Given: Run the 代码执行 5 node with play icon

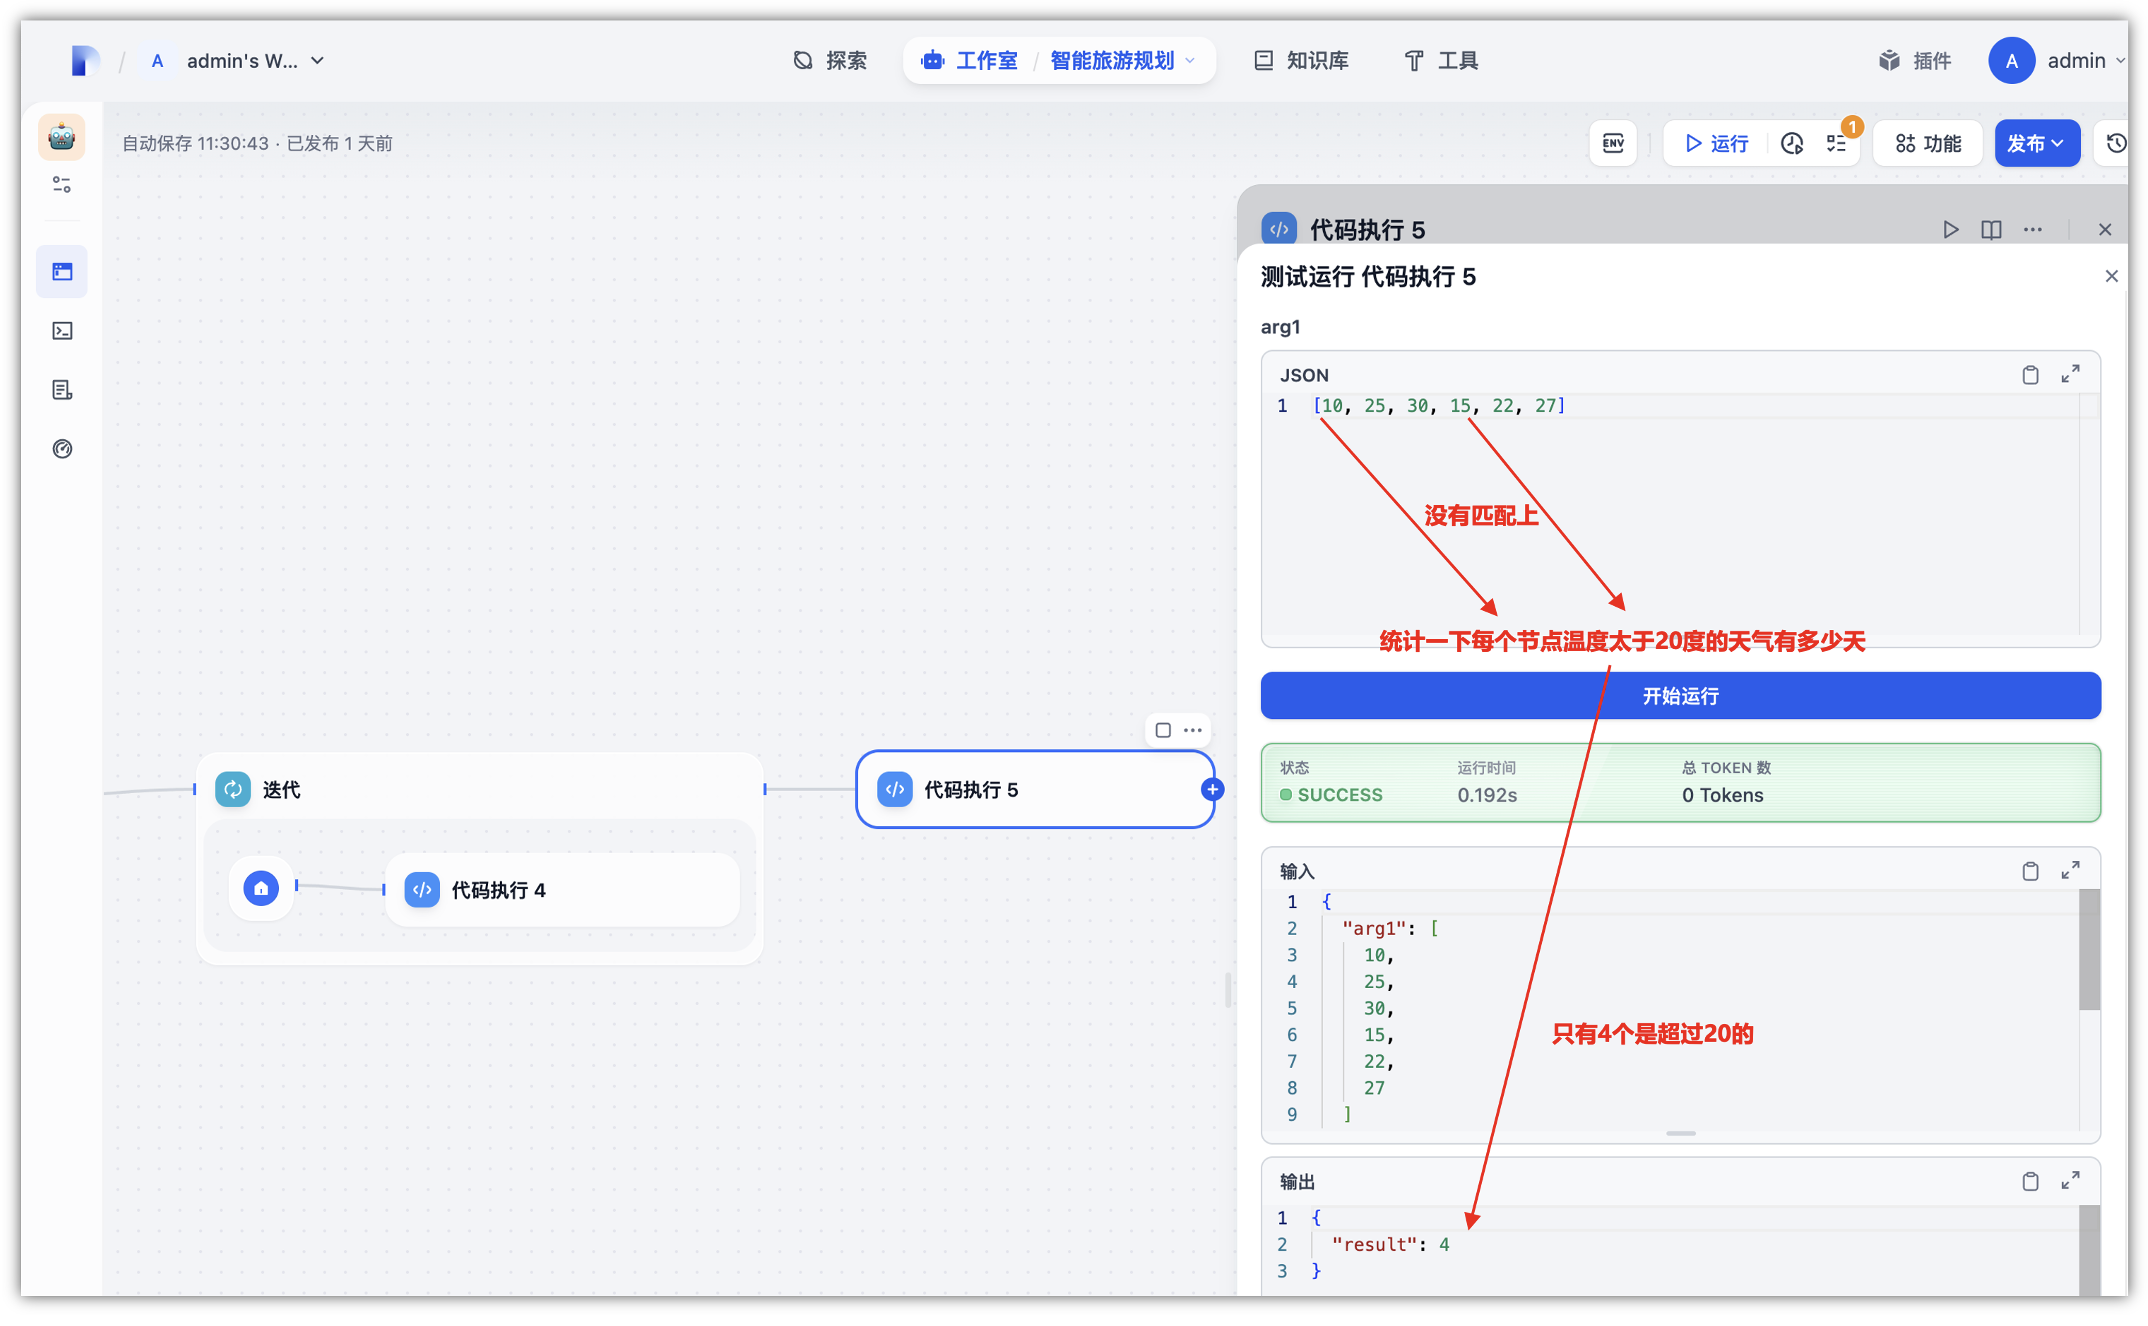Looking at the screenshot, I should (1950, 230).
